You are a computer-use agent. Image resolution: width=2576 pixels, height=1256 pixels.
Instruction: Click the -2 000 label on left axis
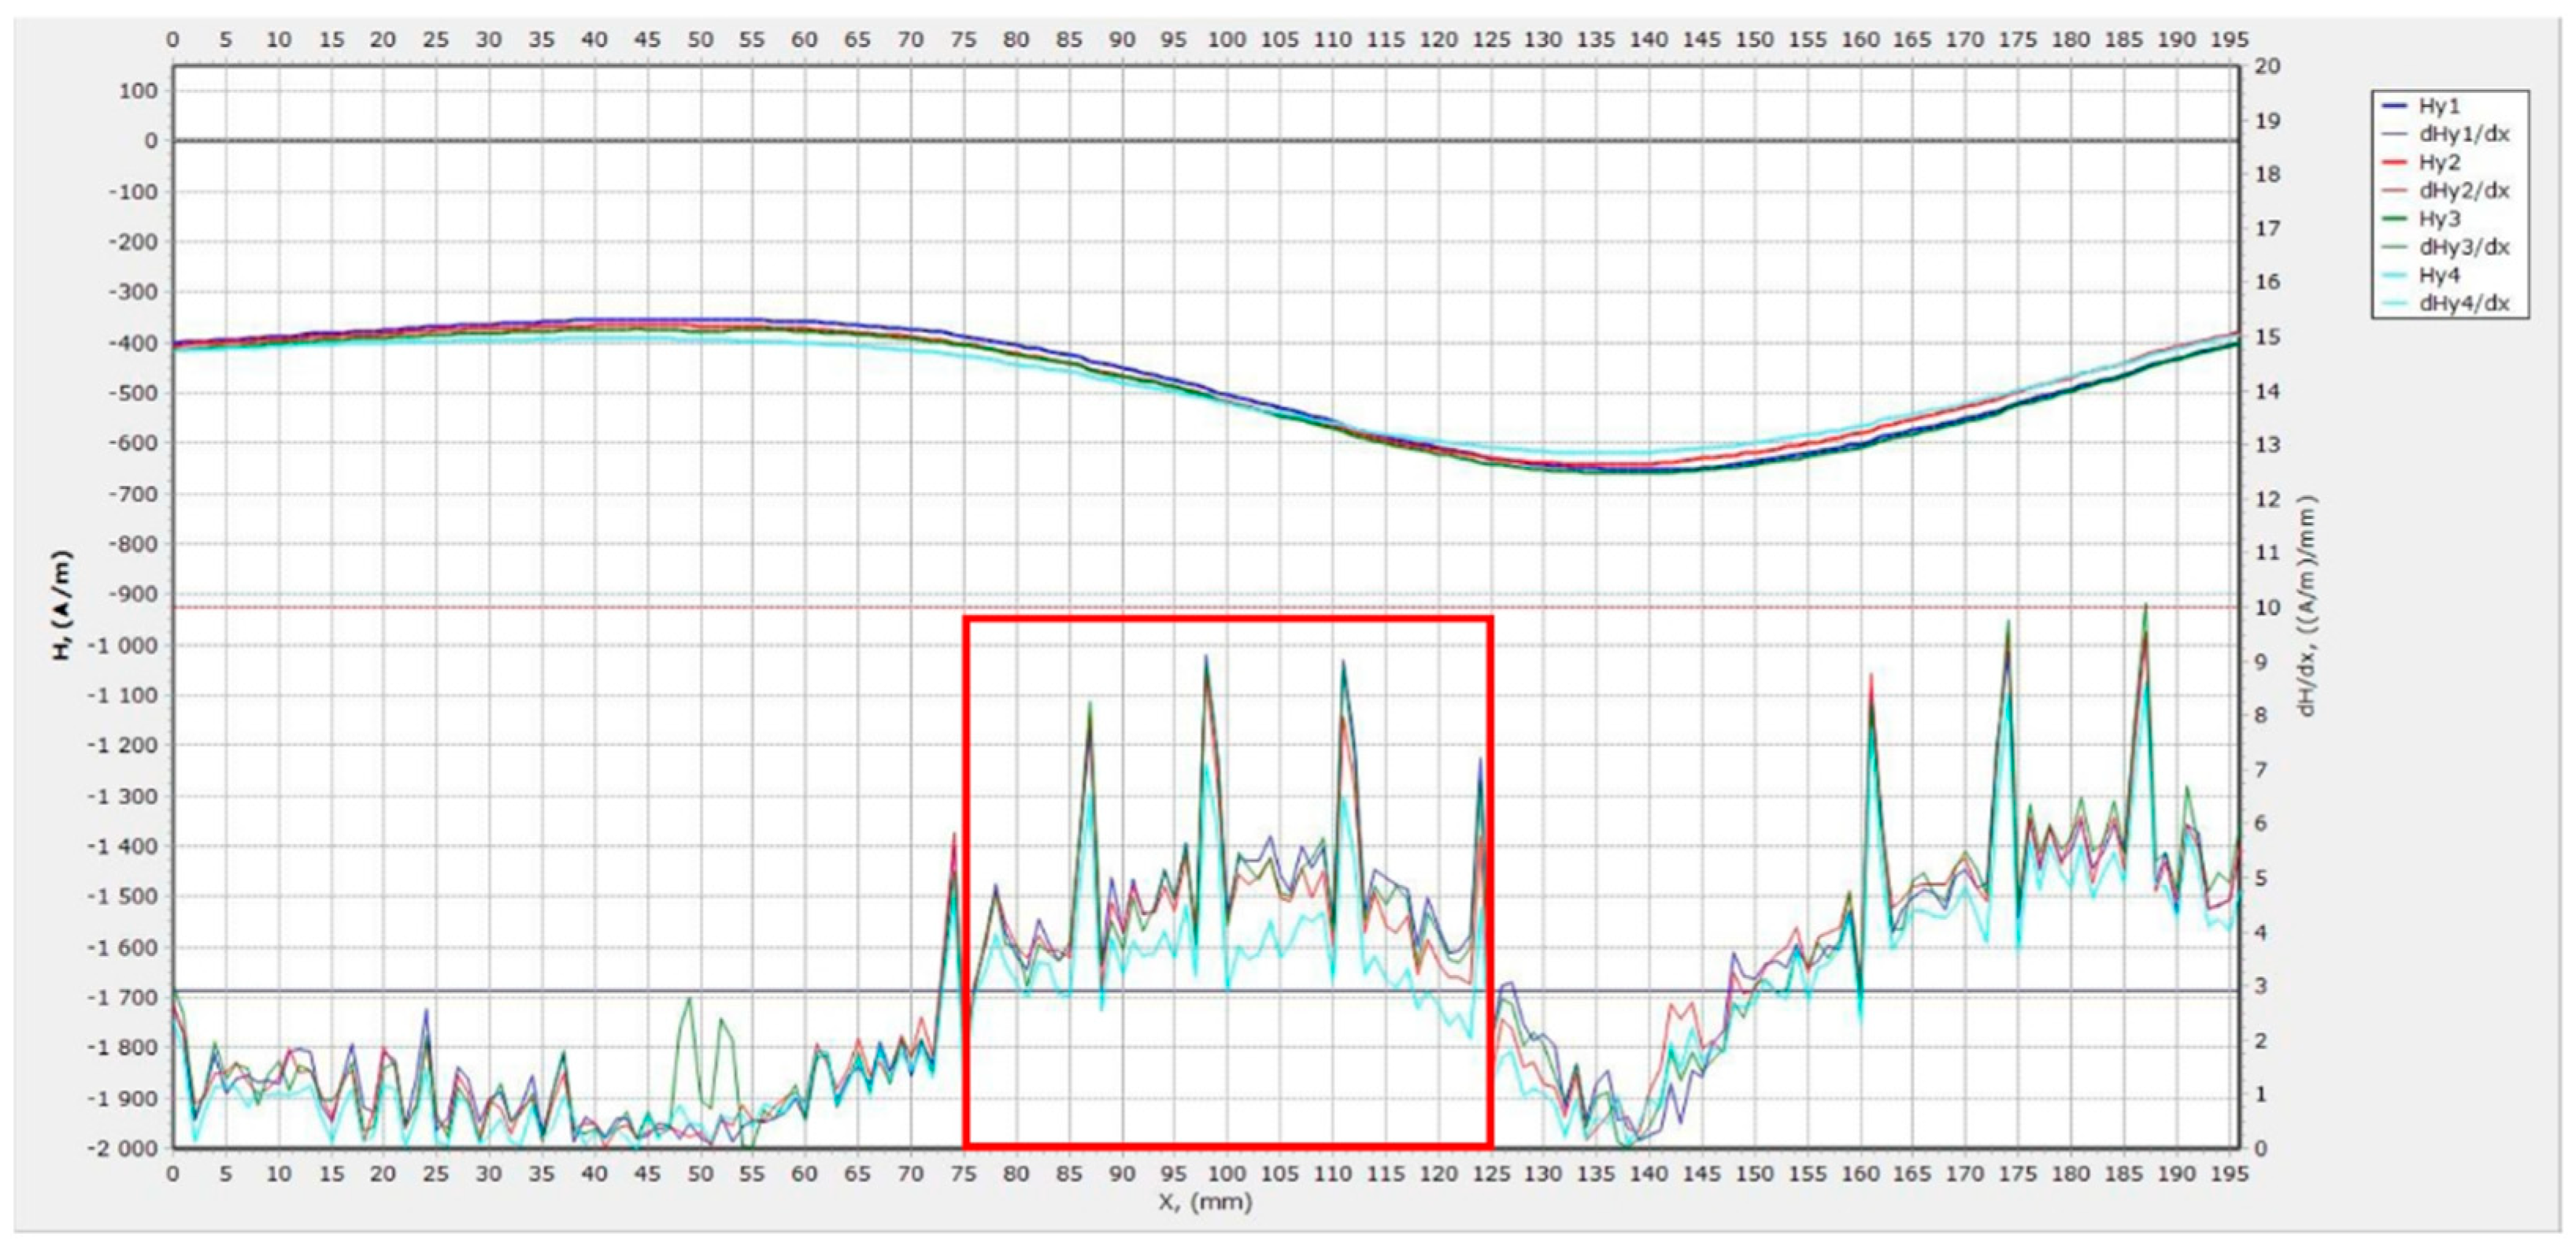click(121, 1148)
